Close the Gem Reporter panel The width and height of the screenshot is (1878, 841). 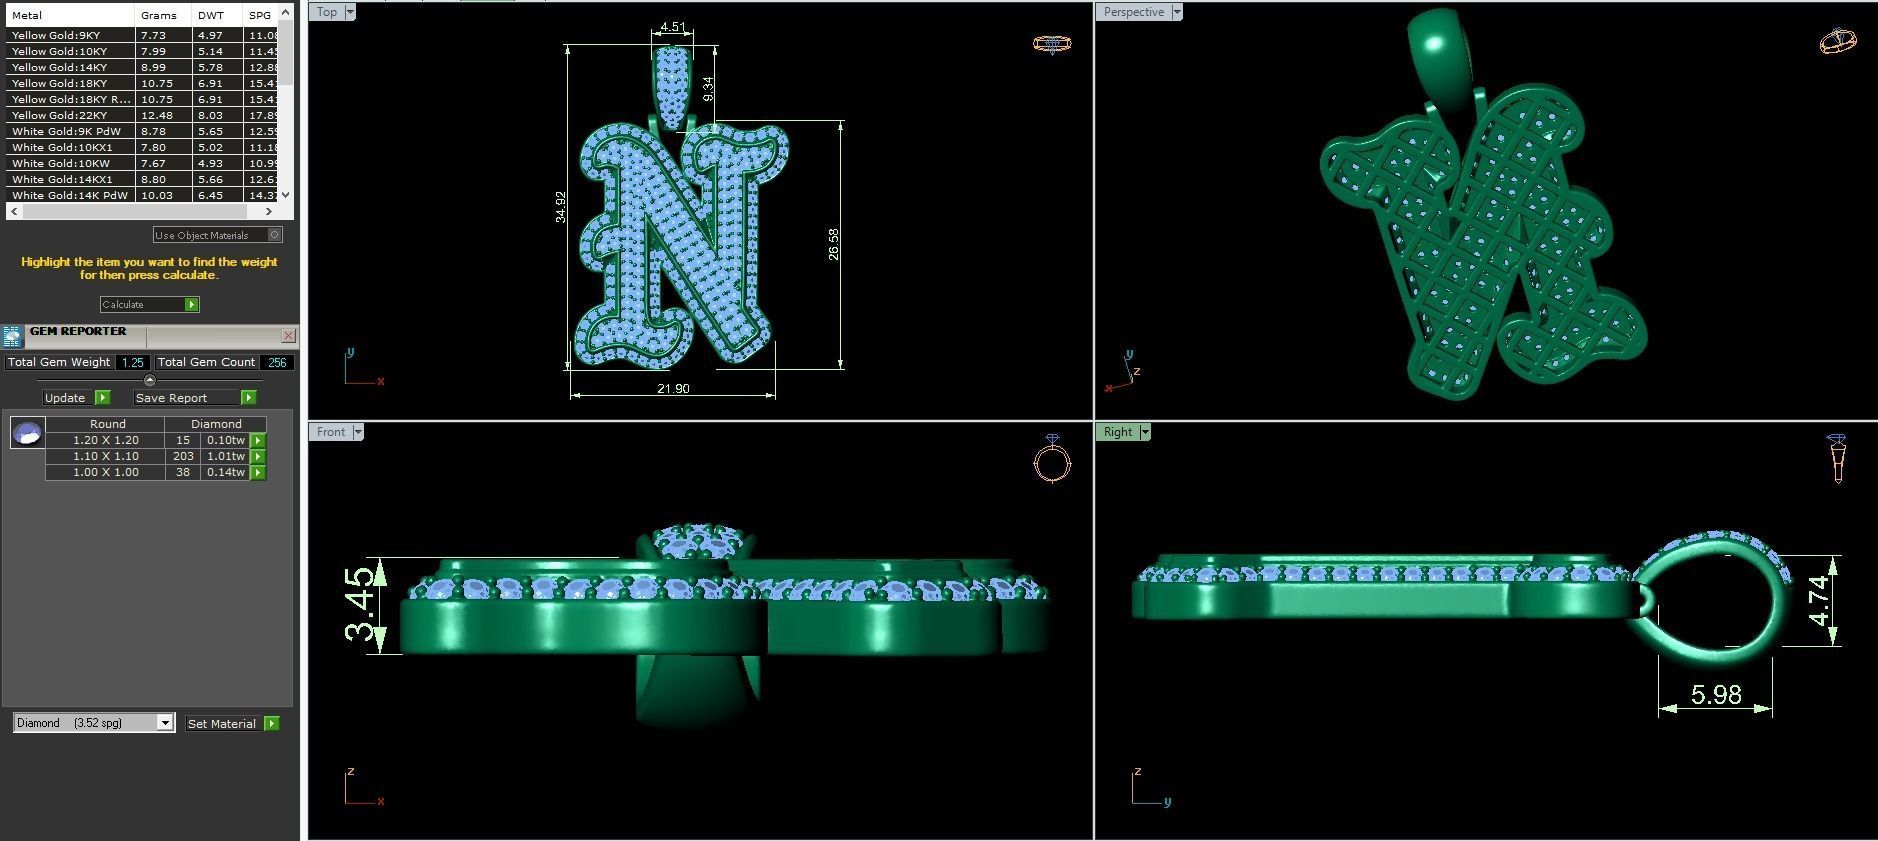(x=288, y=336)
